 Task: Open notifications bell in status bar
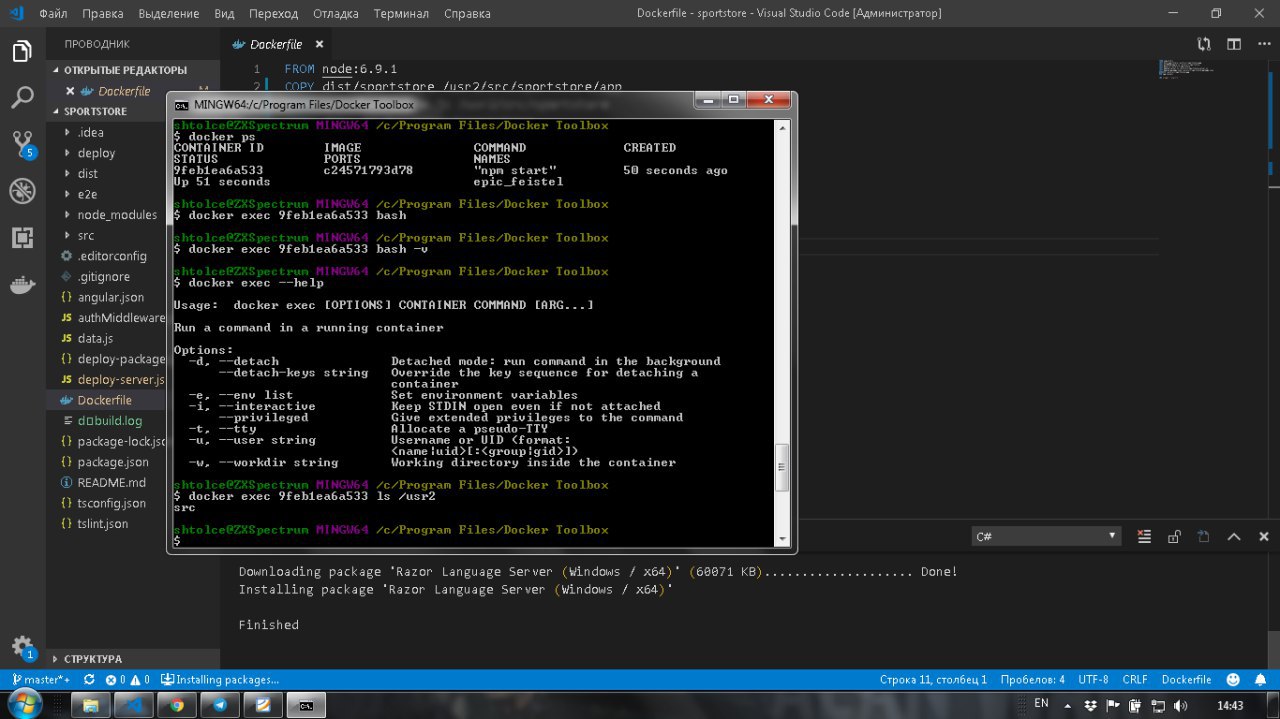point(1261,679)
